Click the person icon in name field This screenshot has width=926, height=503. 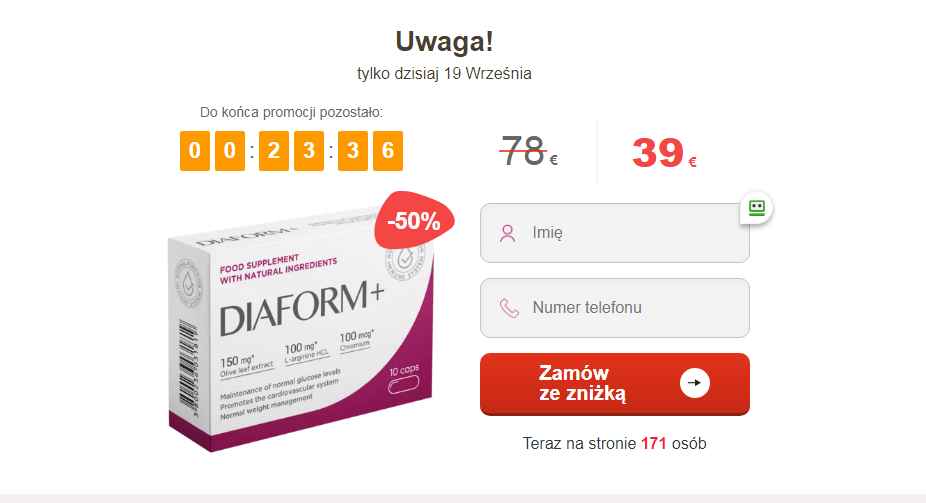(507, 233)
